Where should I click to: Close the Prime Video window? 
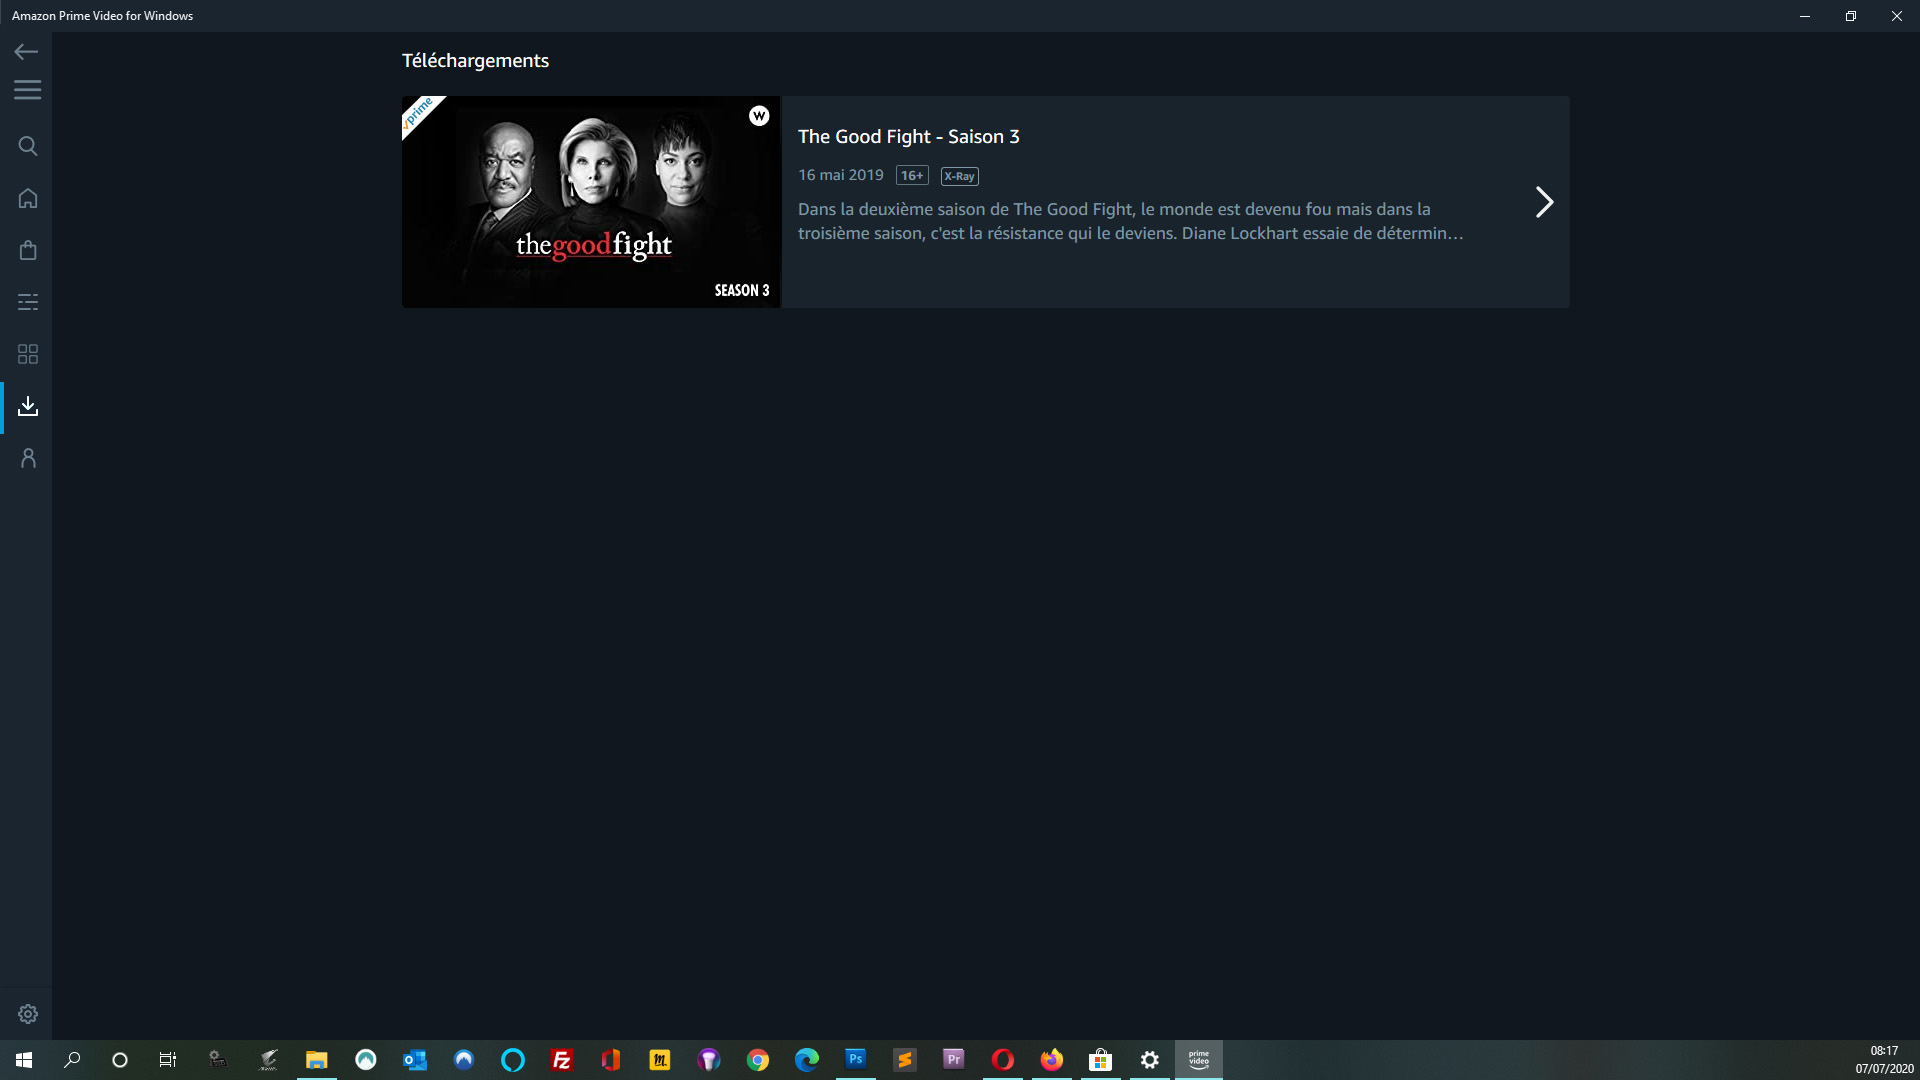click(1897, 16)
